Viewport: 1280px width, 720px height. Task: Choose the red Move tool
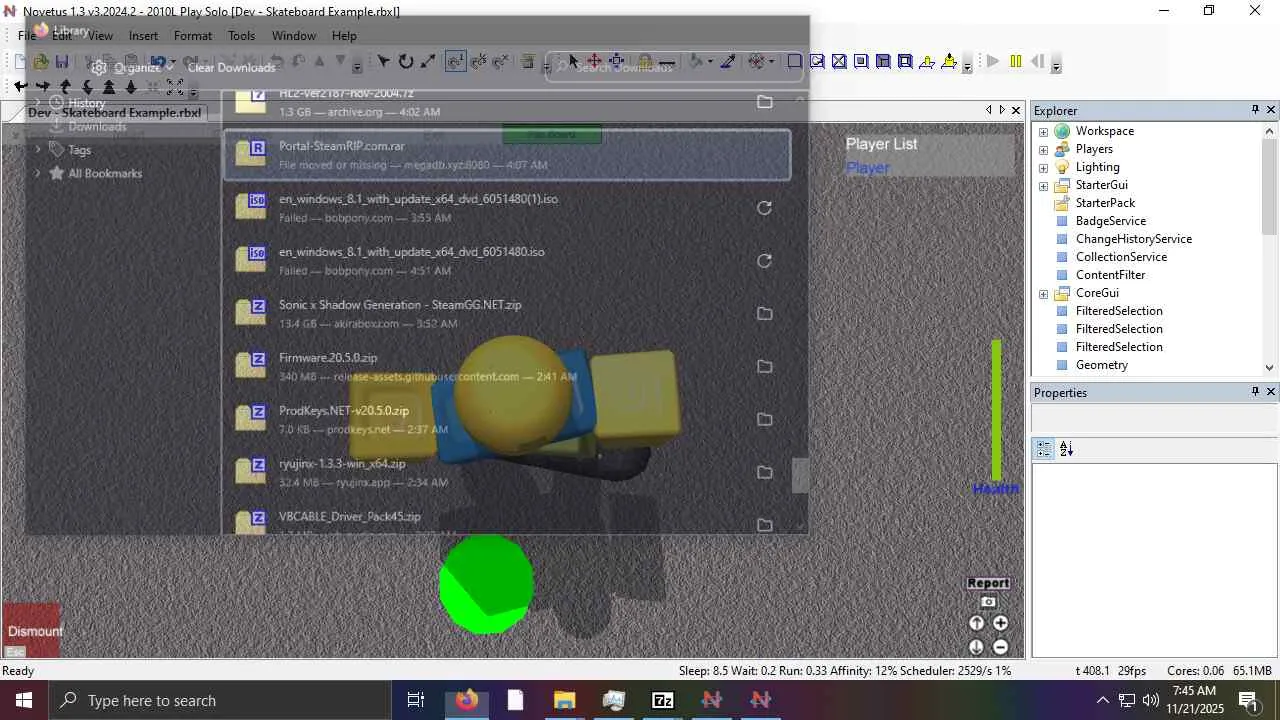click(595, 62)
